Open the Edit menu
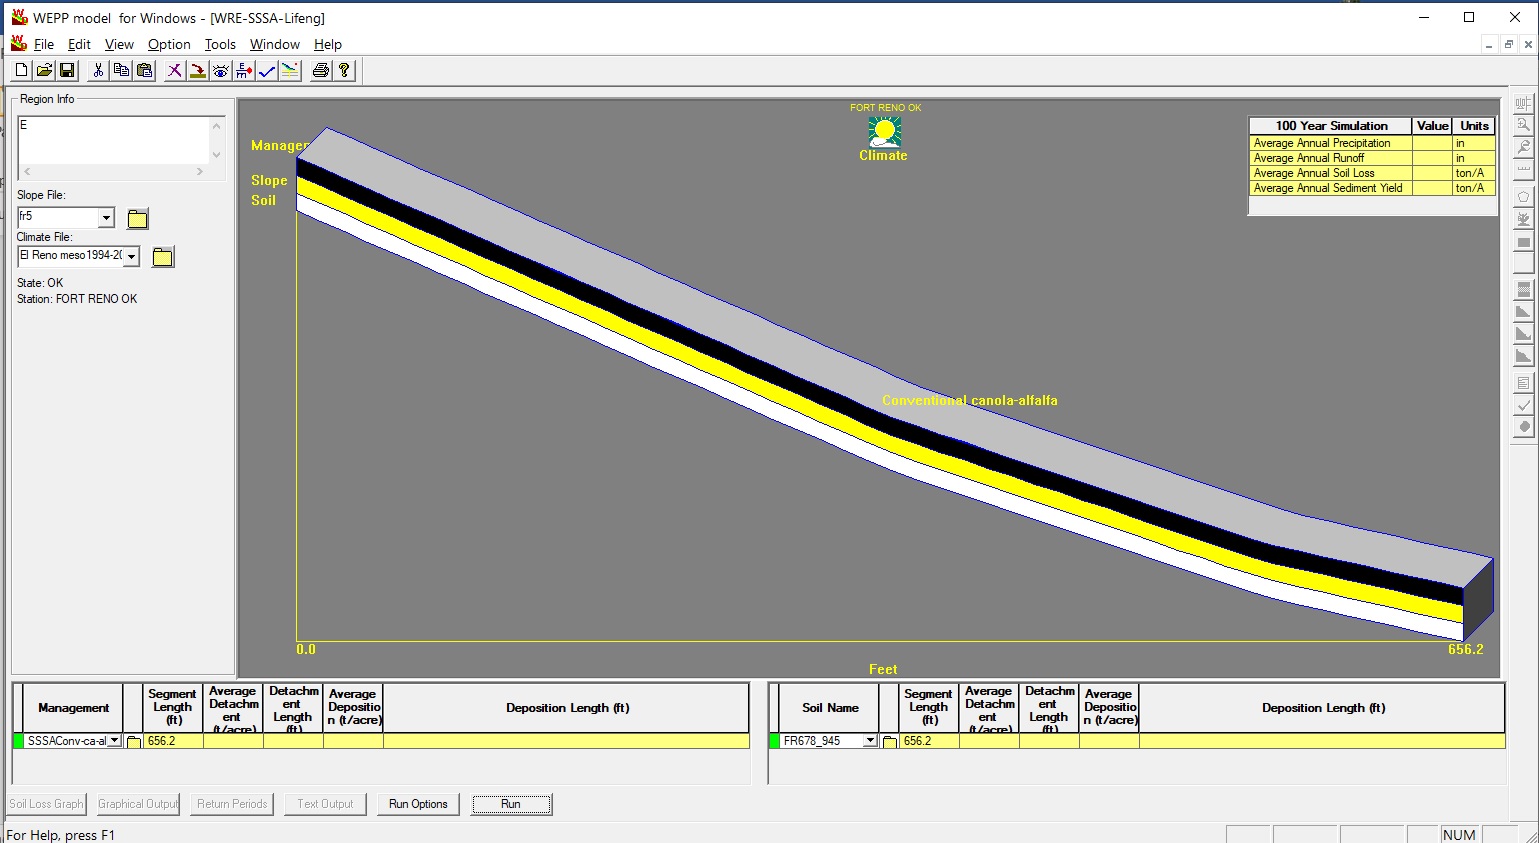1539x843 pixels. 79,44
